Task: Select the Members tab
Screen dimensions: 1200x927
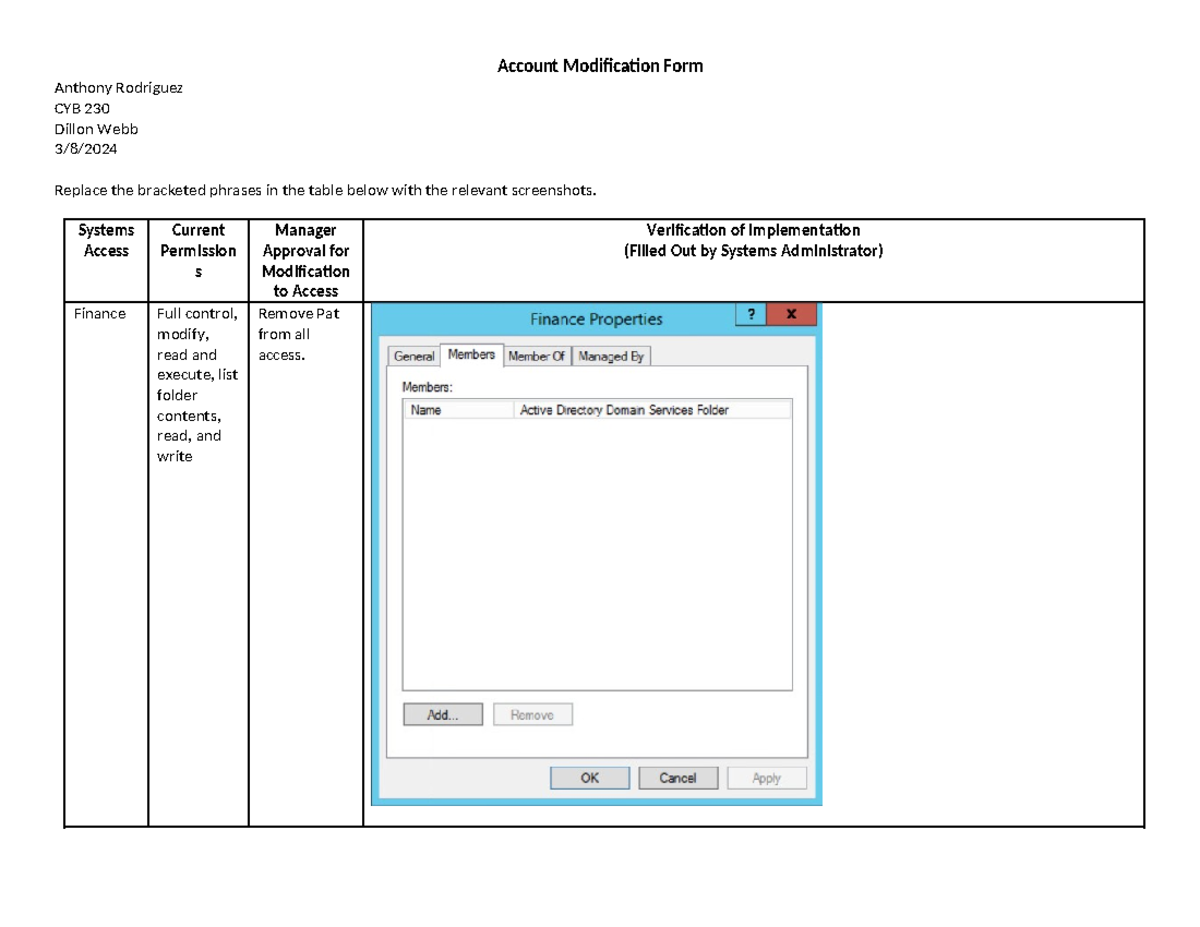Action: [x=471, y=354]
